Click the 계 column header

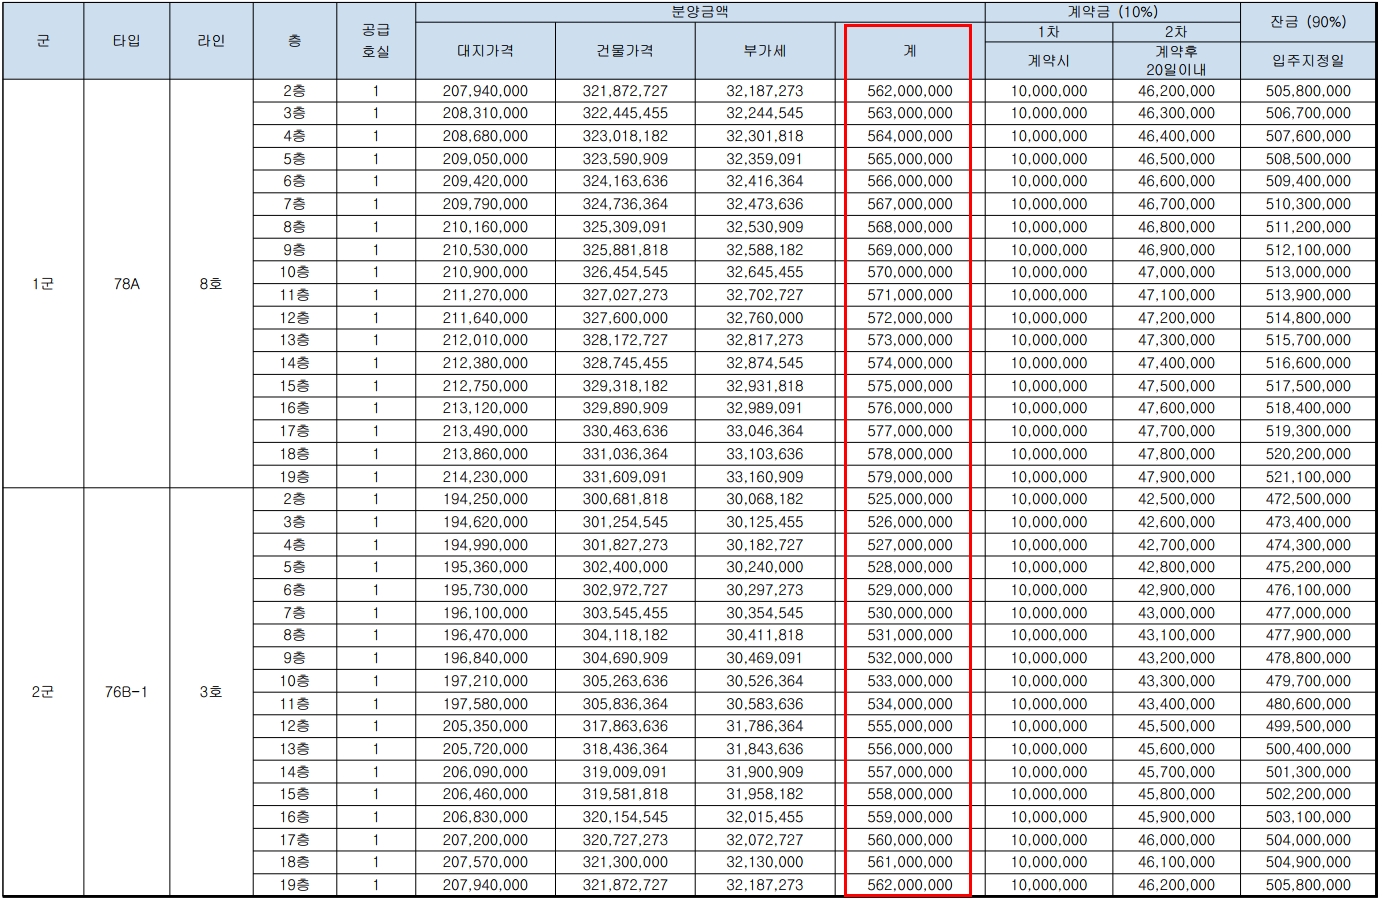pos(910,51)
